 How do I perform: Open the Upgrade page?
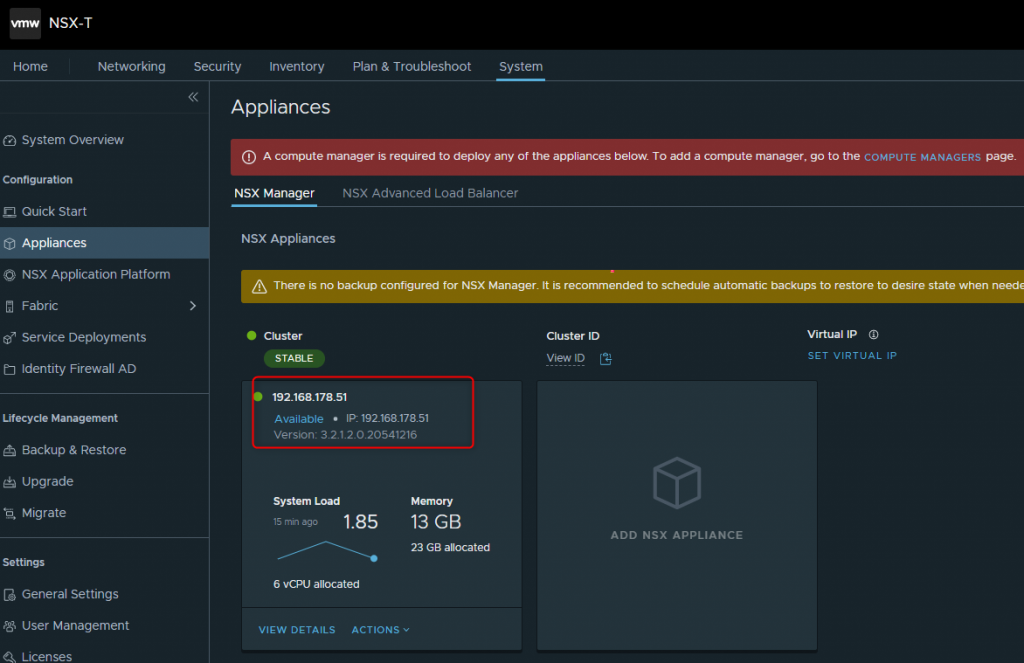coord(47,481)
